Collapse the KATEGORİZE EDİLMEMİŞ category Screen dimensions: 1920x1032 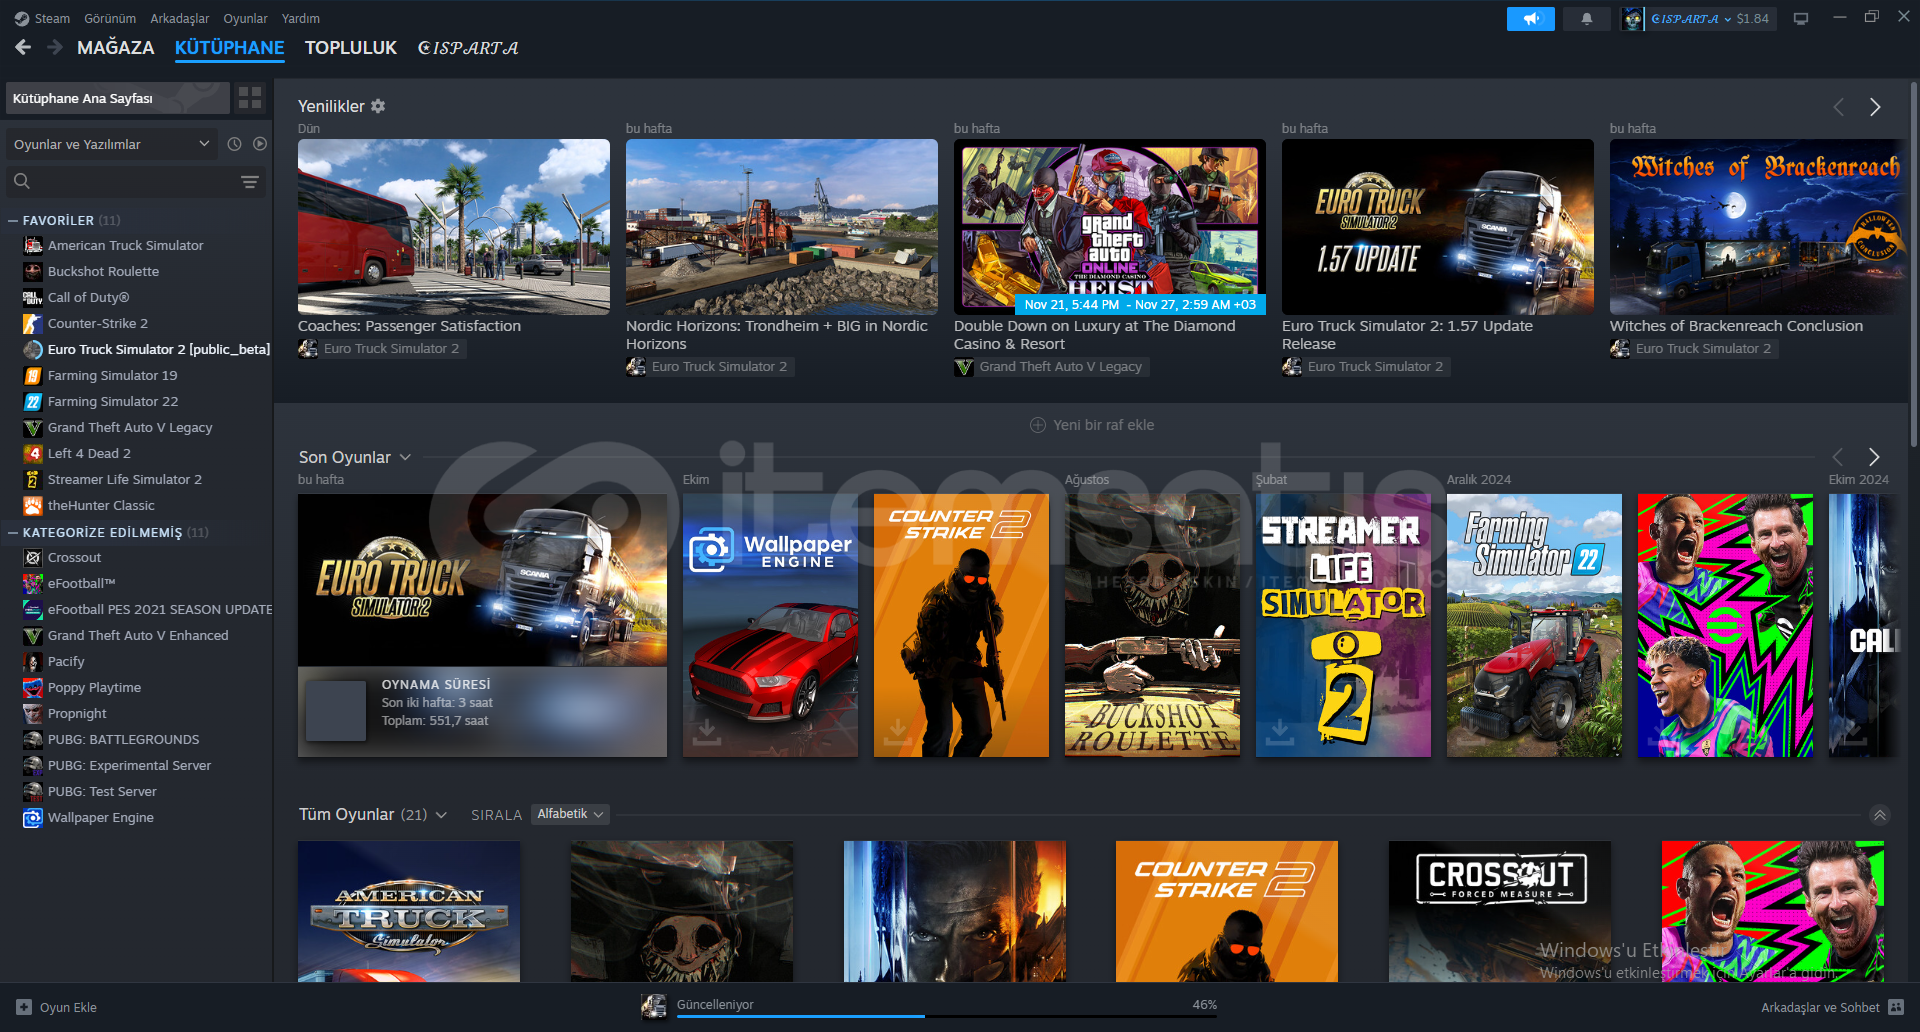pos(13,532)
